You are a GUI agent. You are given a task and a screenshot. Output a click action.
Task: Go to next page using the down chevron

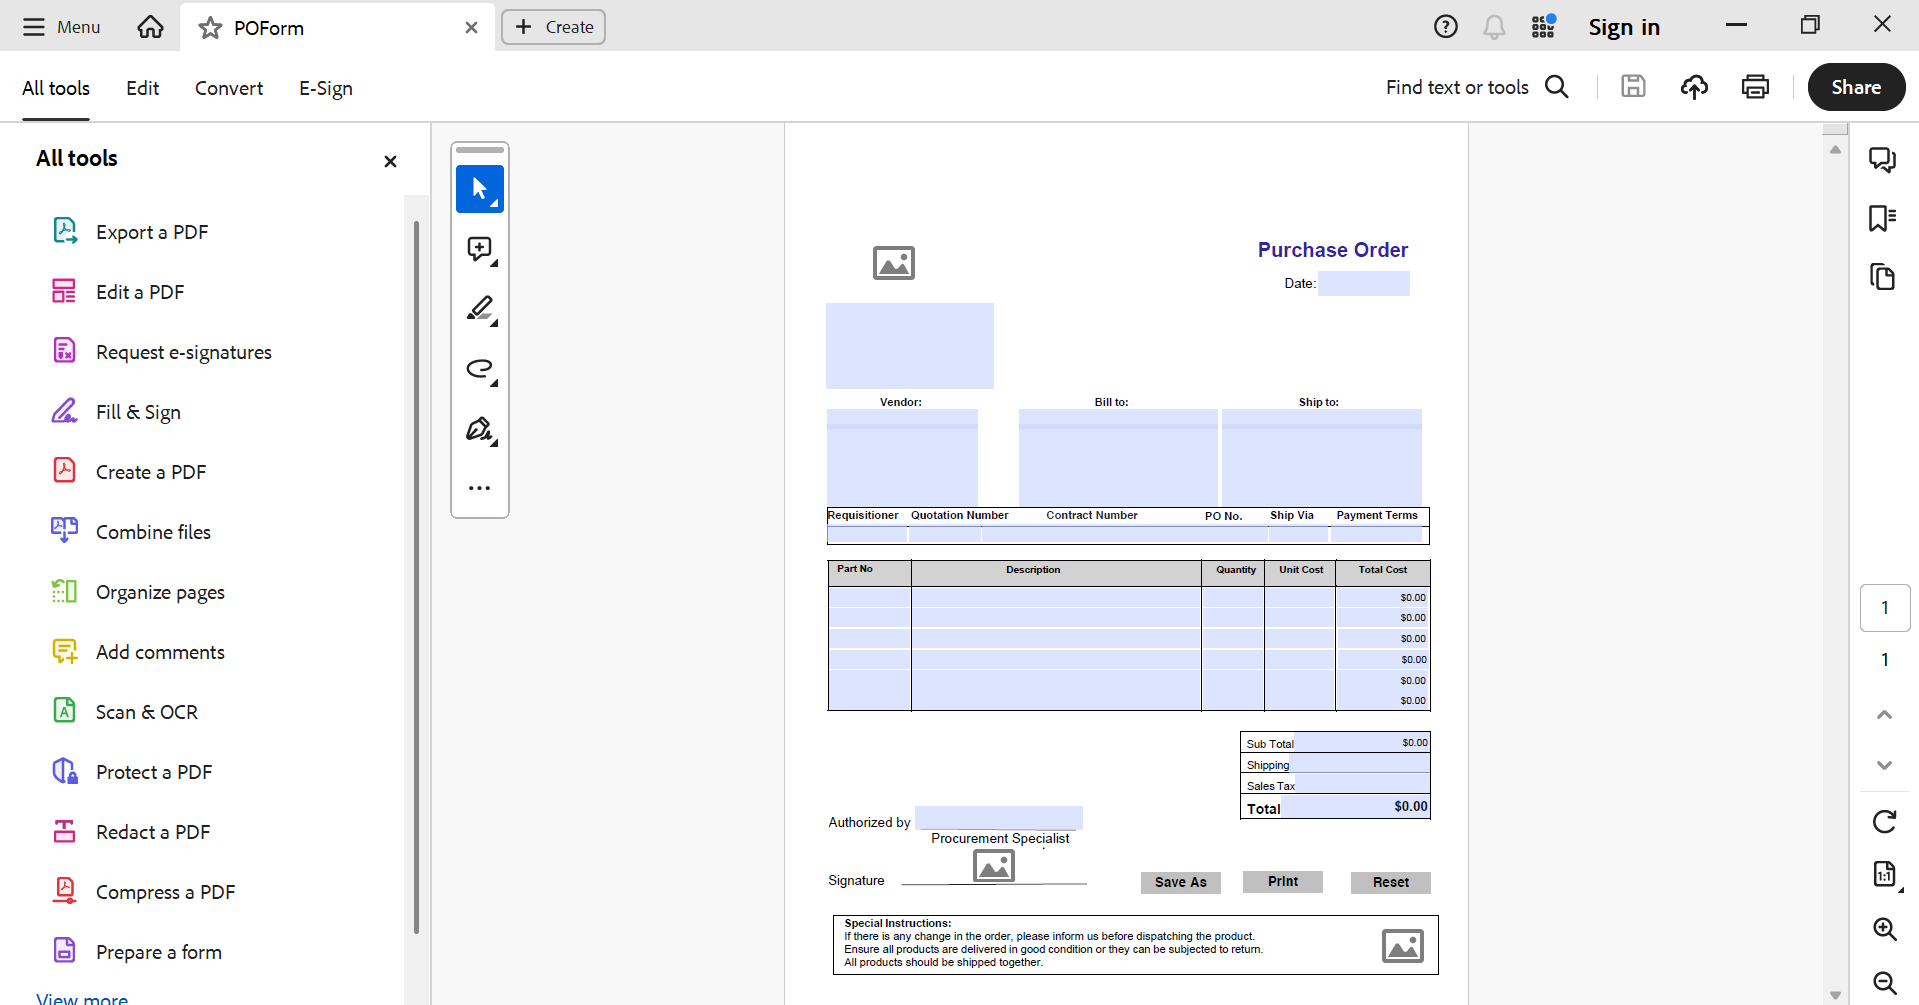(x=1884, y=765)
